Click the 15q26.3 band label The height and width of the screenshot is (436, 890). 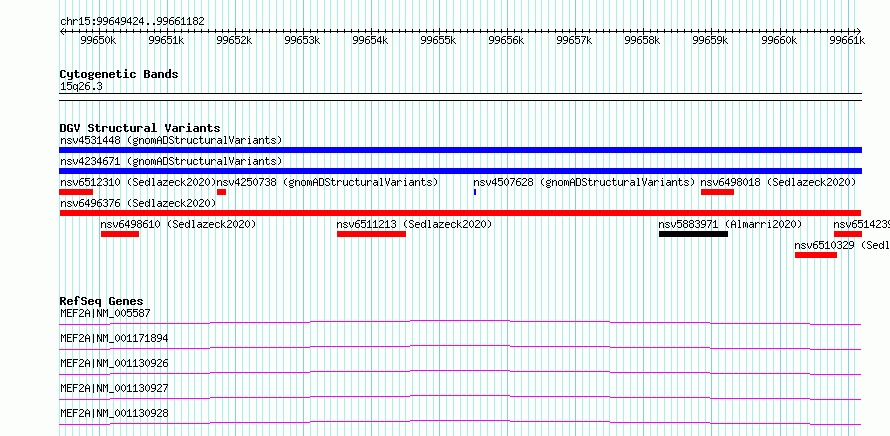coord(81,87)
